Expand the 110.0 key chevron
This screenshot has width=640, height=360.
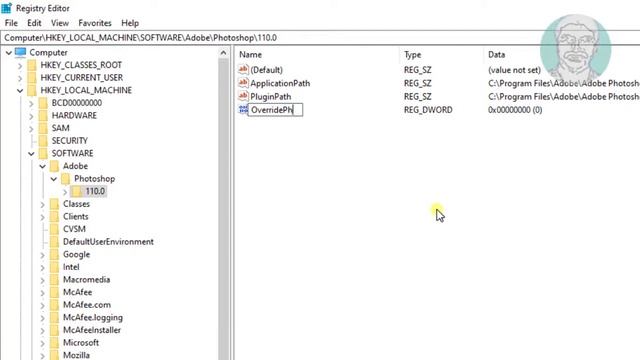click(65, 192)
